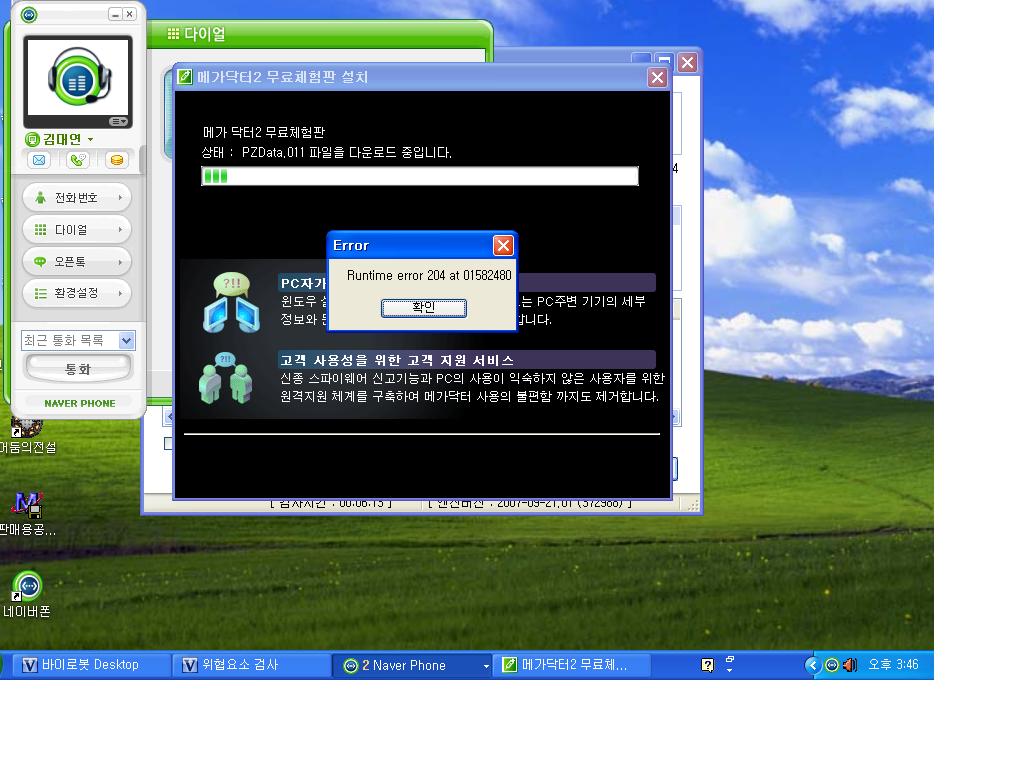Click the green status icon beside 김대연
Screen dimensions: 1024x768
pos(32,139)
